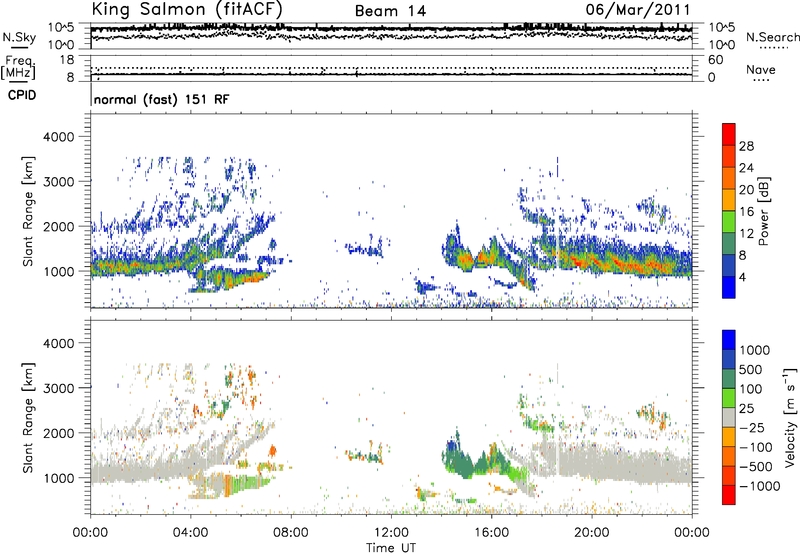800x554 pixels.
Task: Select the Beam 14 label
Action: click(390, 11)
